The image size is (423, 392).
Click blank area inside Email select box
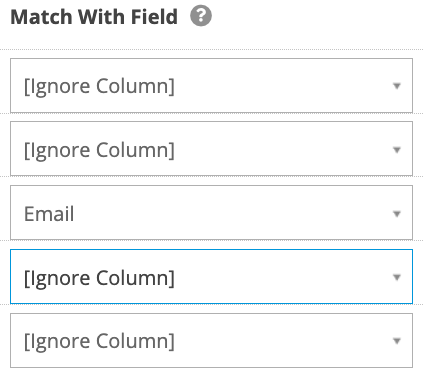tap(233, 213)
